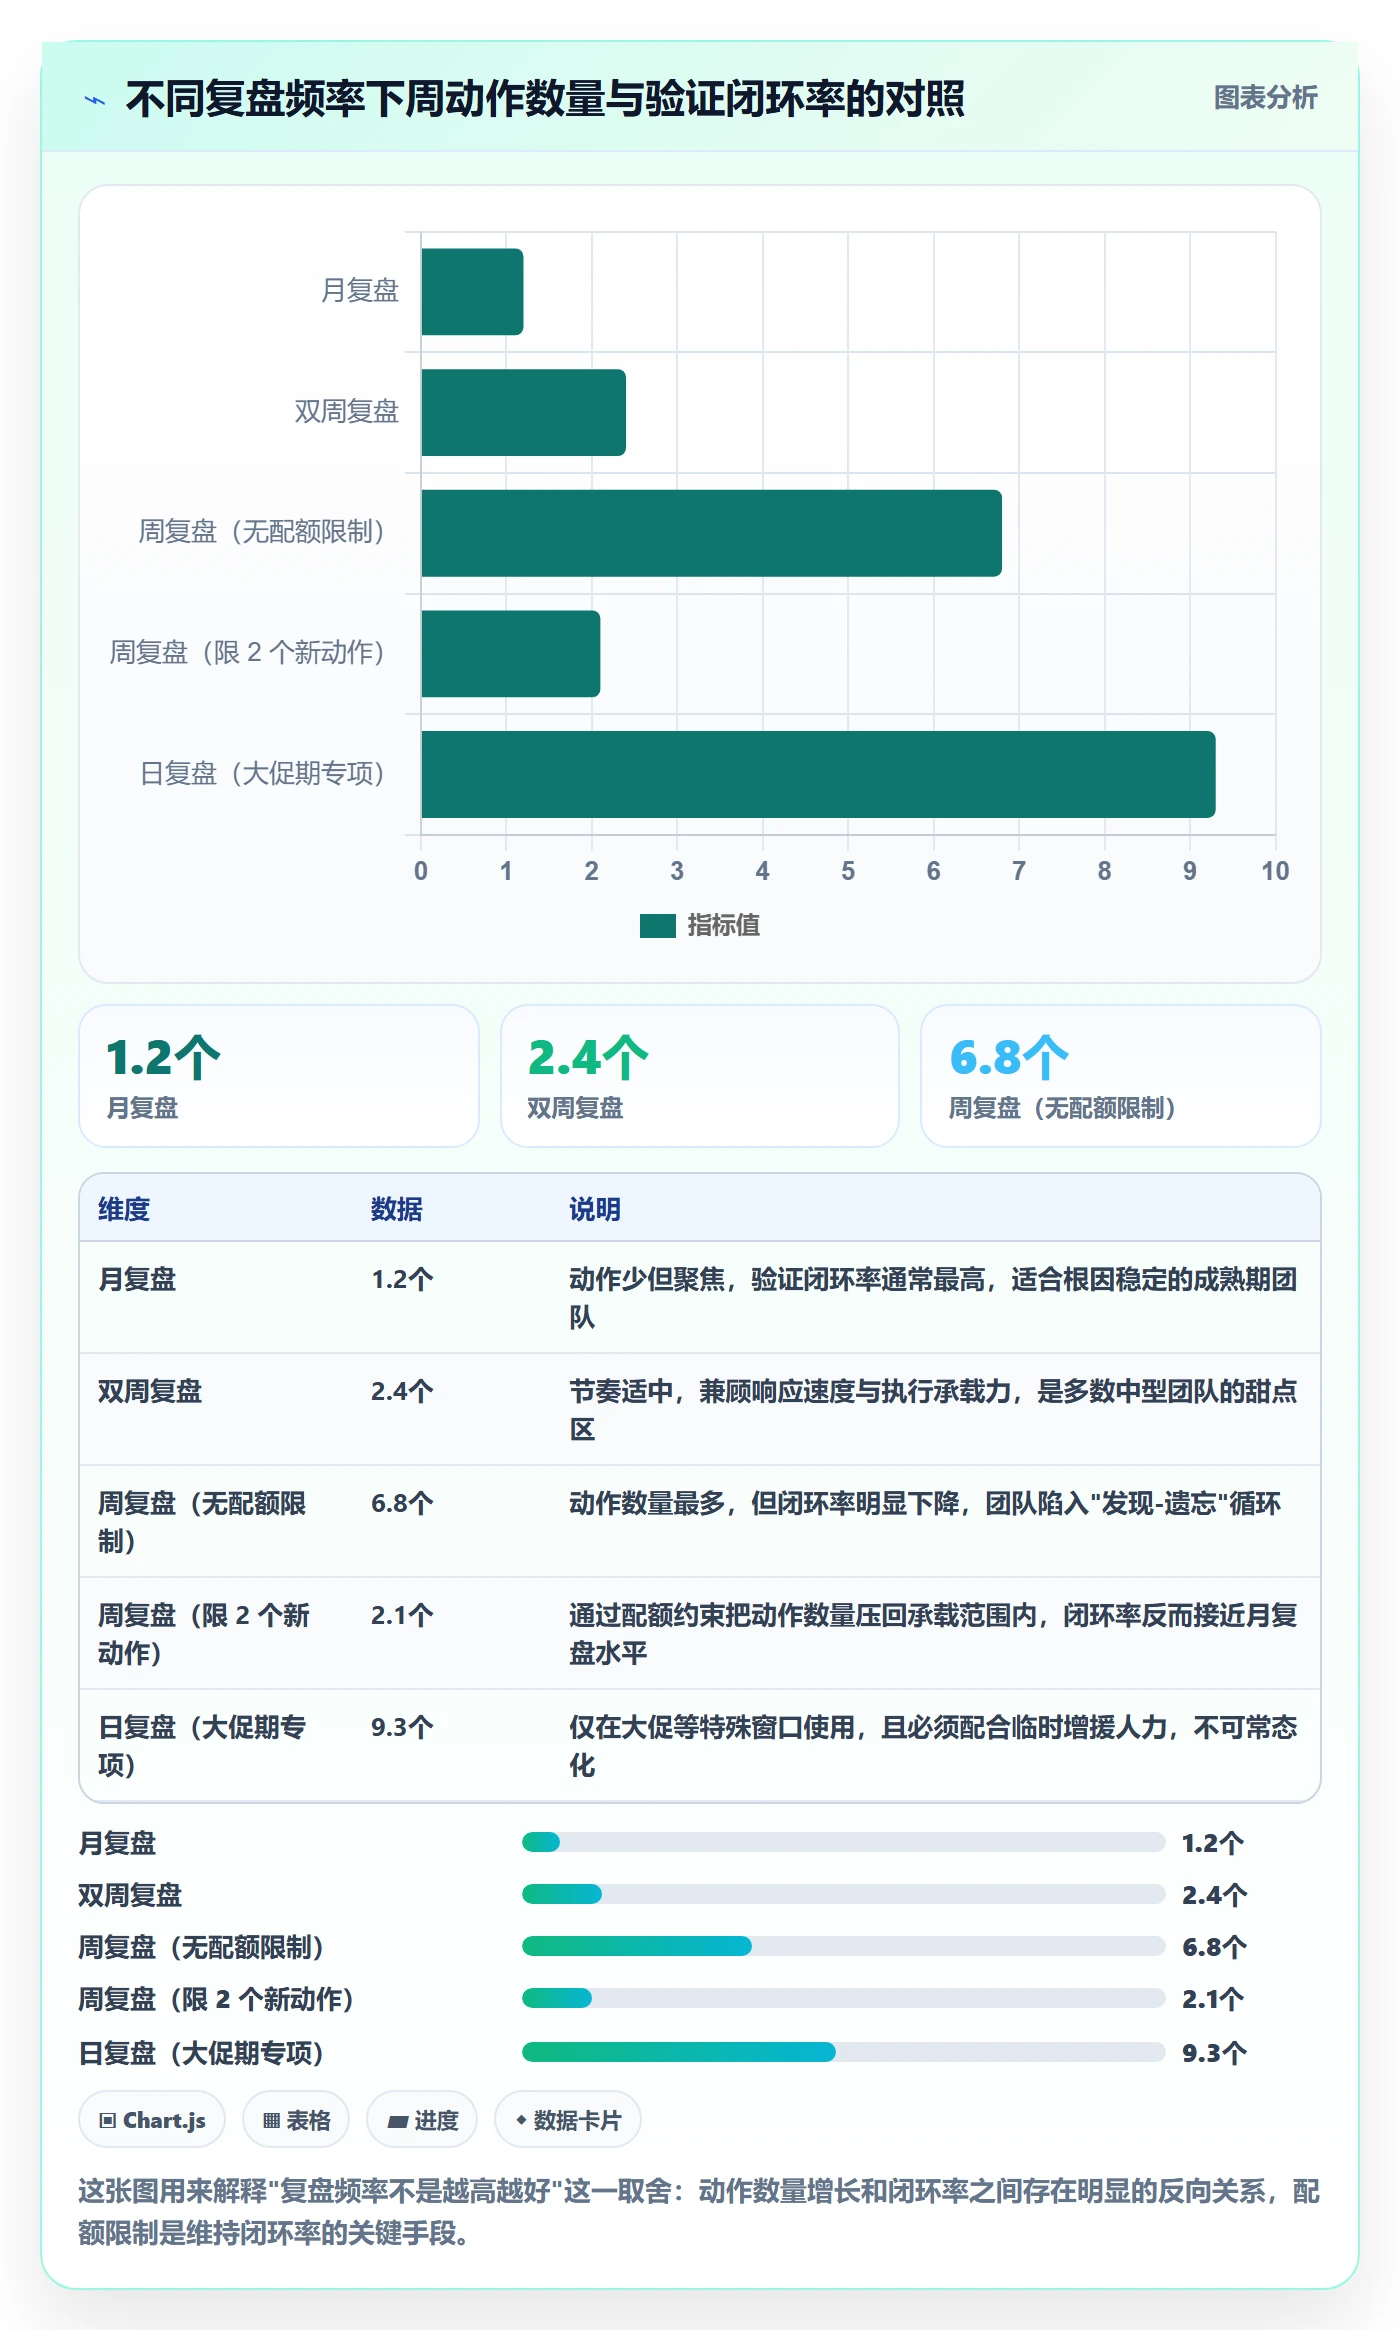Toggle the 指标值 legend color swatch

658,926
